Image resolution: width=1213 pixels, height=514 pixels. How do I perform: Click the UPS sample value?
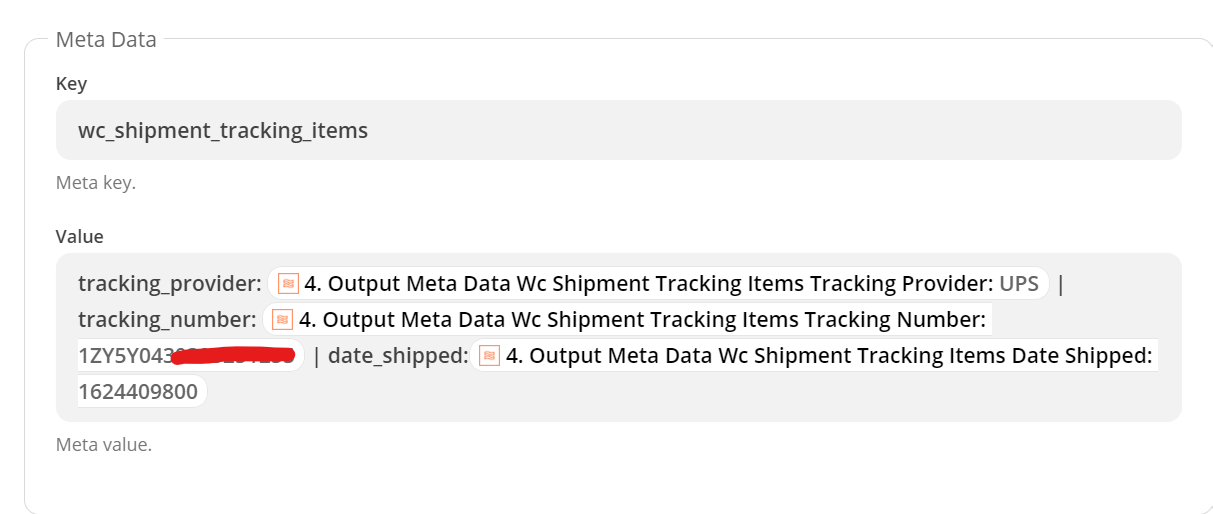pos(1019,283)
